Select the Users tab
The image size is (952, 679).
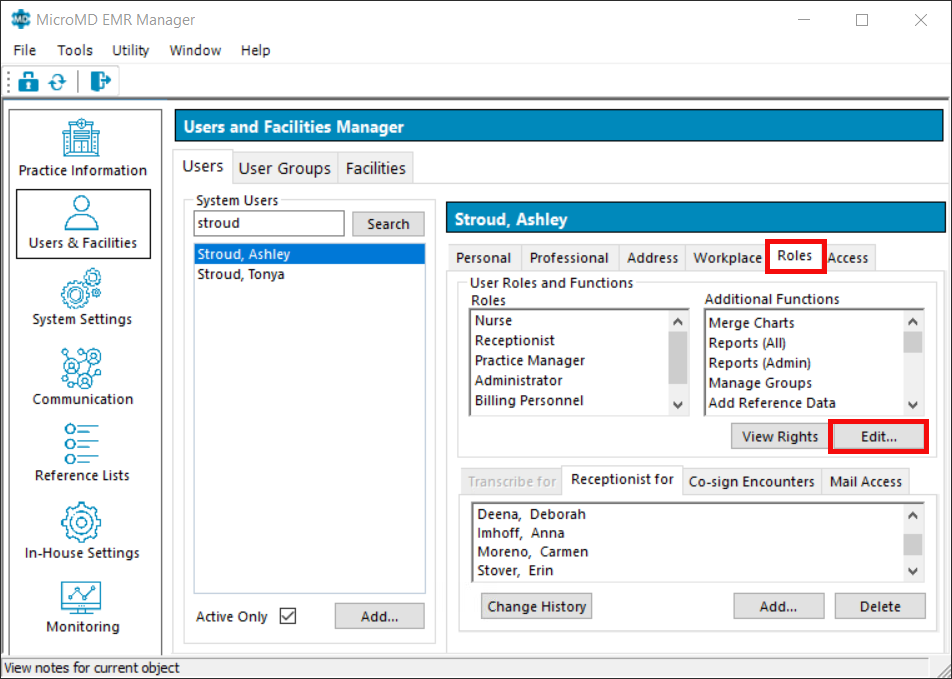pos(203,166)
